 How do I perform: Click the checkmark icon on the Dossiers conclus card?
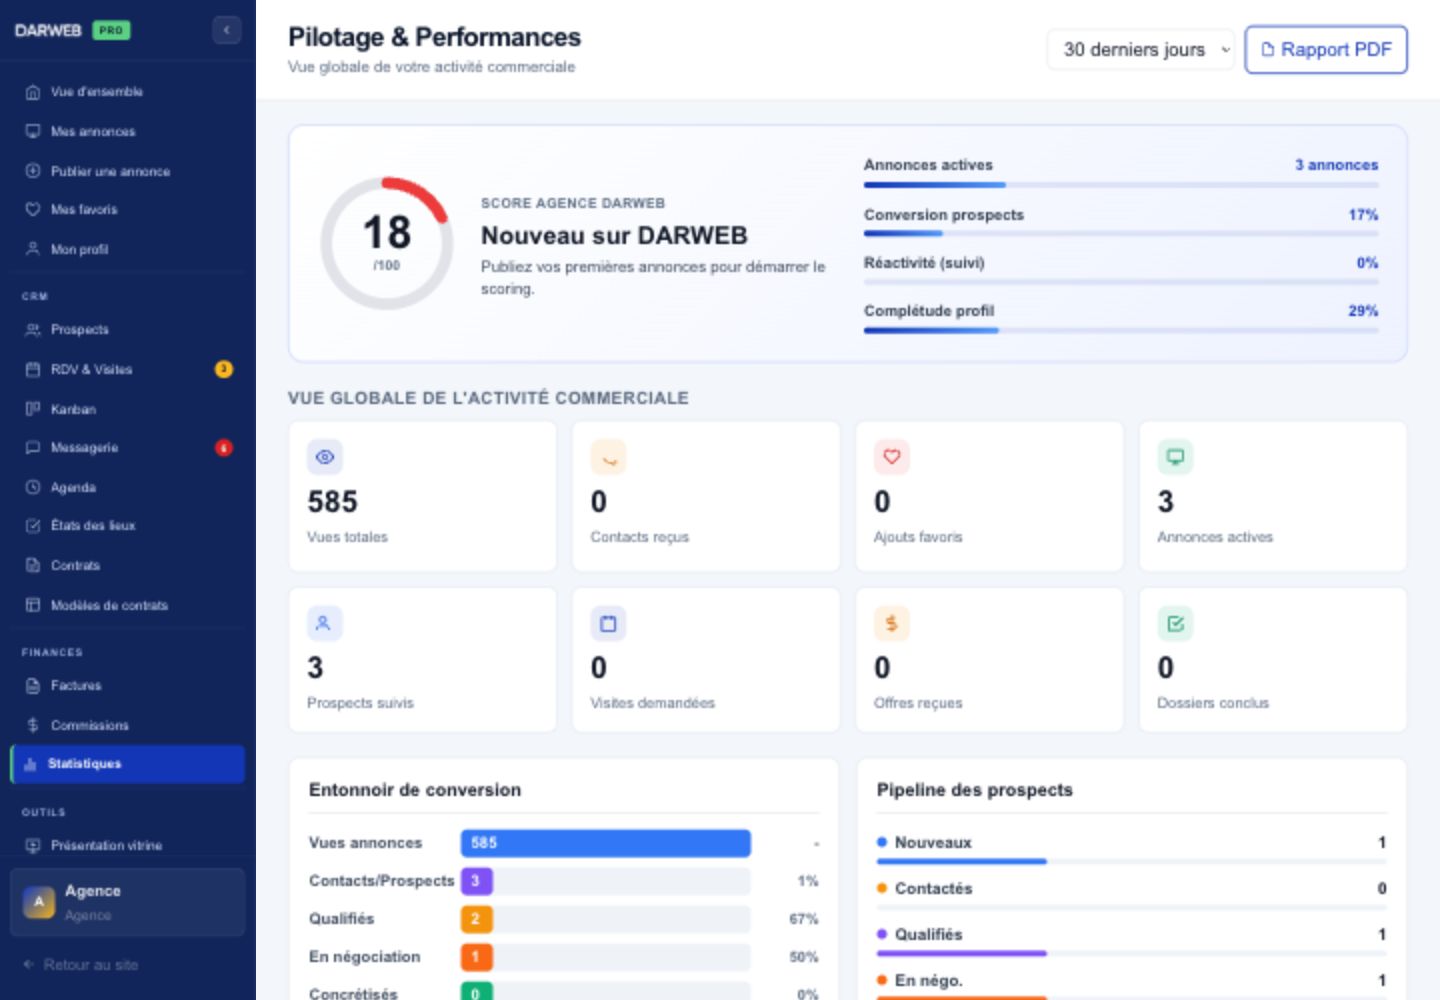coord(1175,623)
